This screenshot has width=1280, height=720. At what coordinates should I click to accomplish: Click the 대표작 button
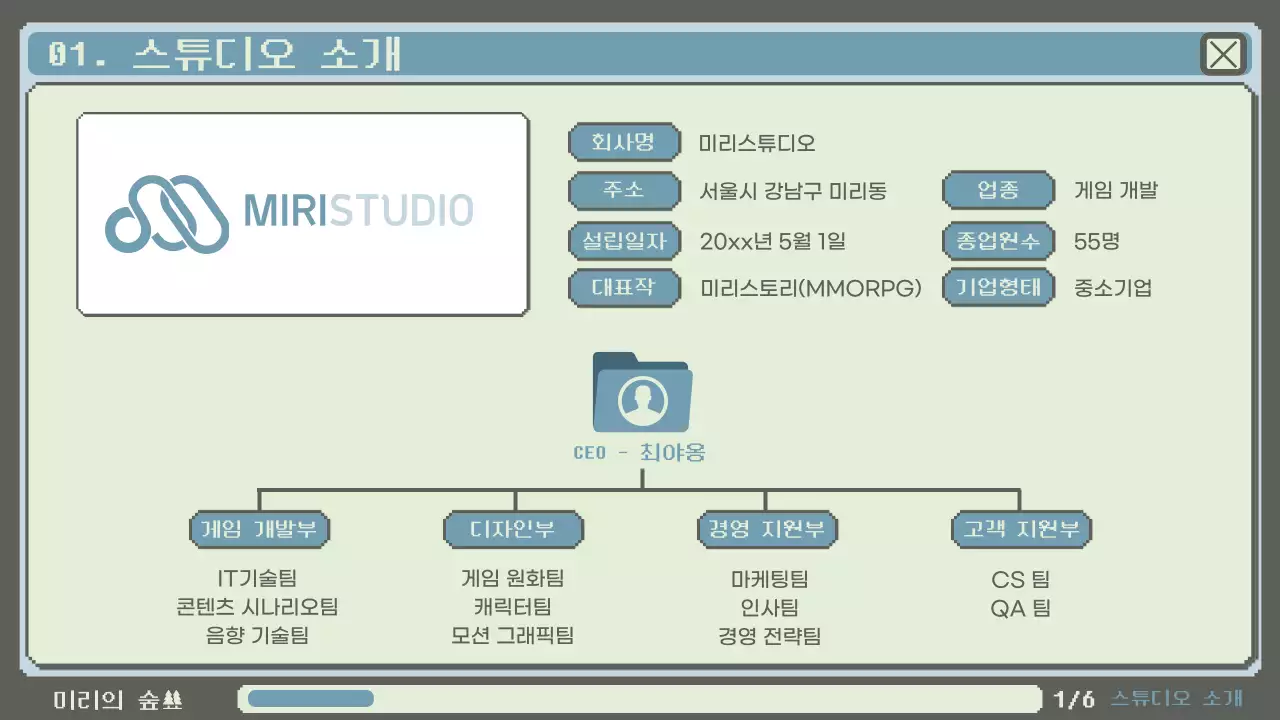tap(624, 288)
